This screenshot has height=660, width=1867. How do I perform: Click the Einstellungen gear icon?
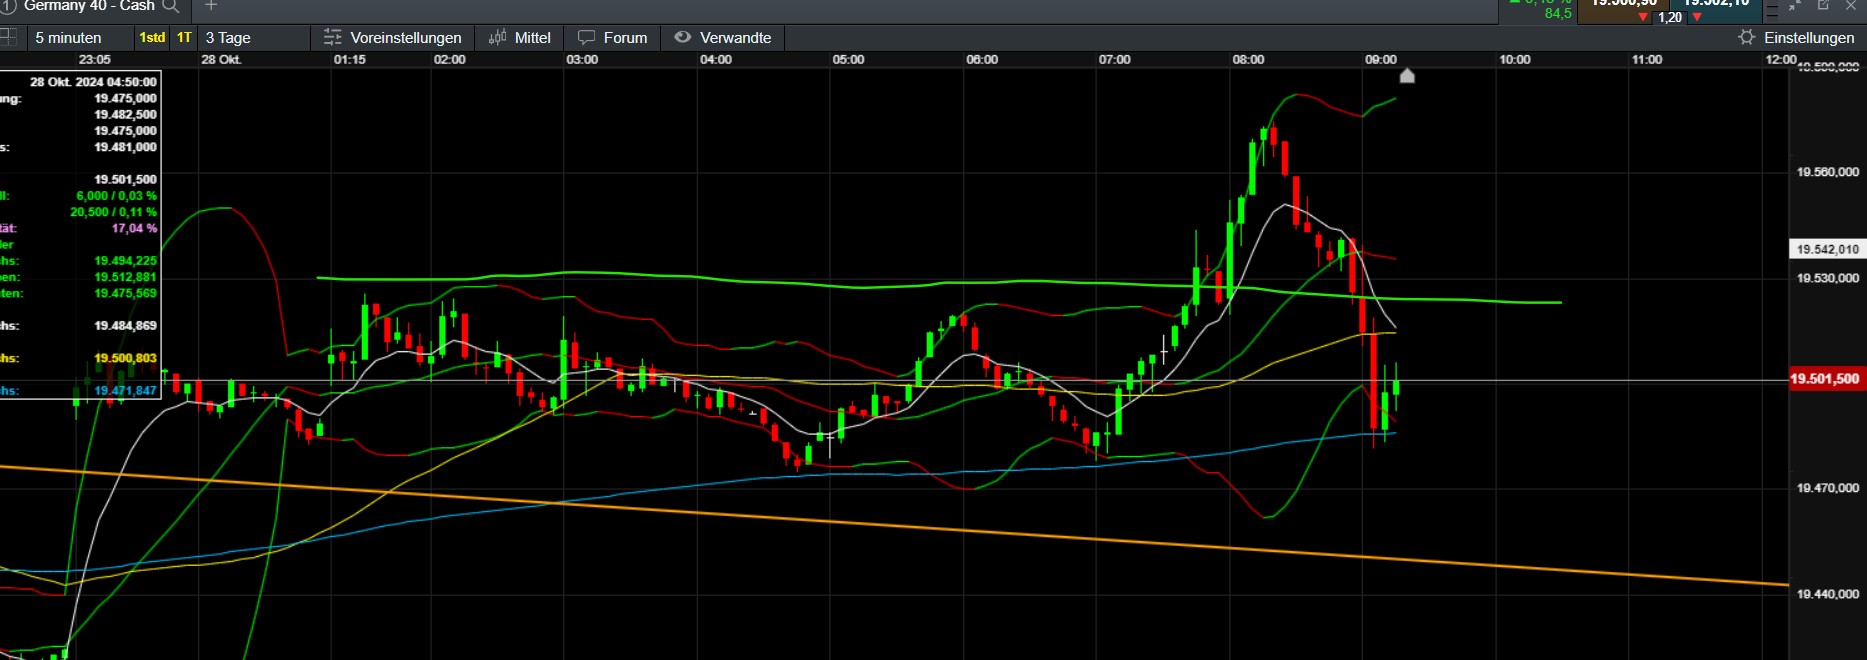pyautogui.click(x=1746, y=38)
